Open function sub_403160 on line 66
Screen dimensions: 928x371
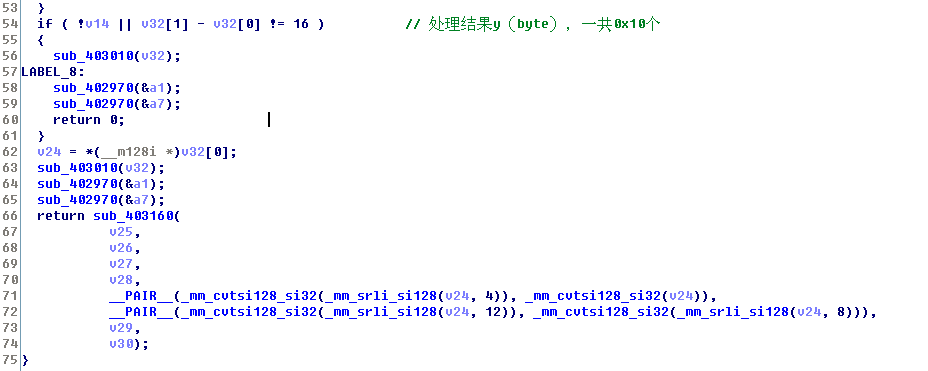(133, 216)
